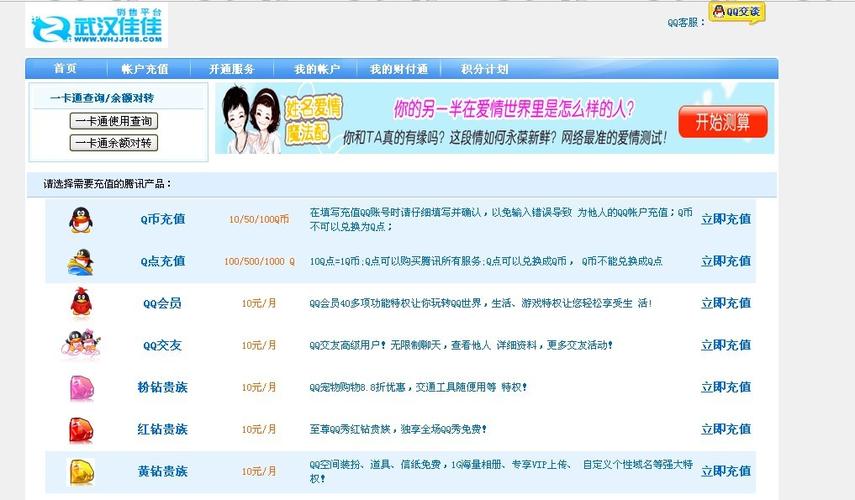Click the 10元/月 price in 红钻贵族 row
Viewport: 855px width, 500px height.
(x=259, y=429)
